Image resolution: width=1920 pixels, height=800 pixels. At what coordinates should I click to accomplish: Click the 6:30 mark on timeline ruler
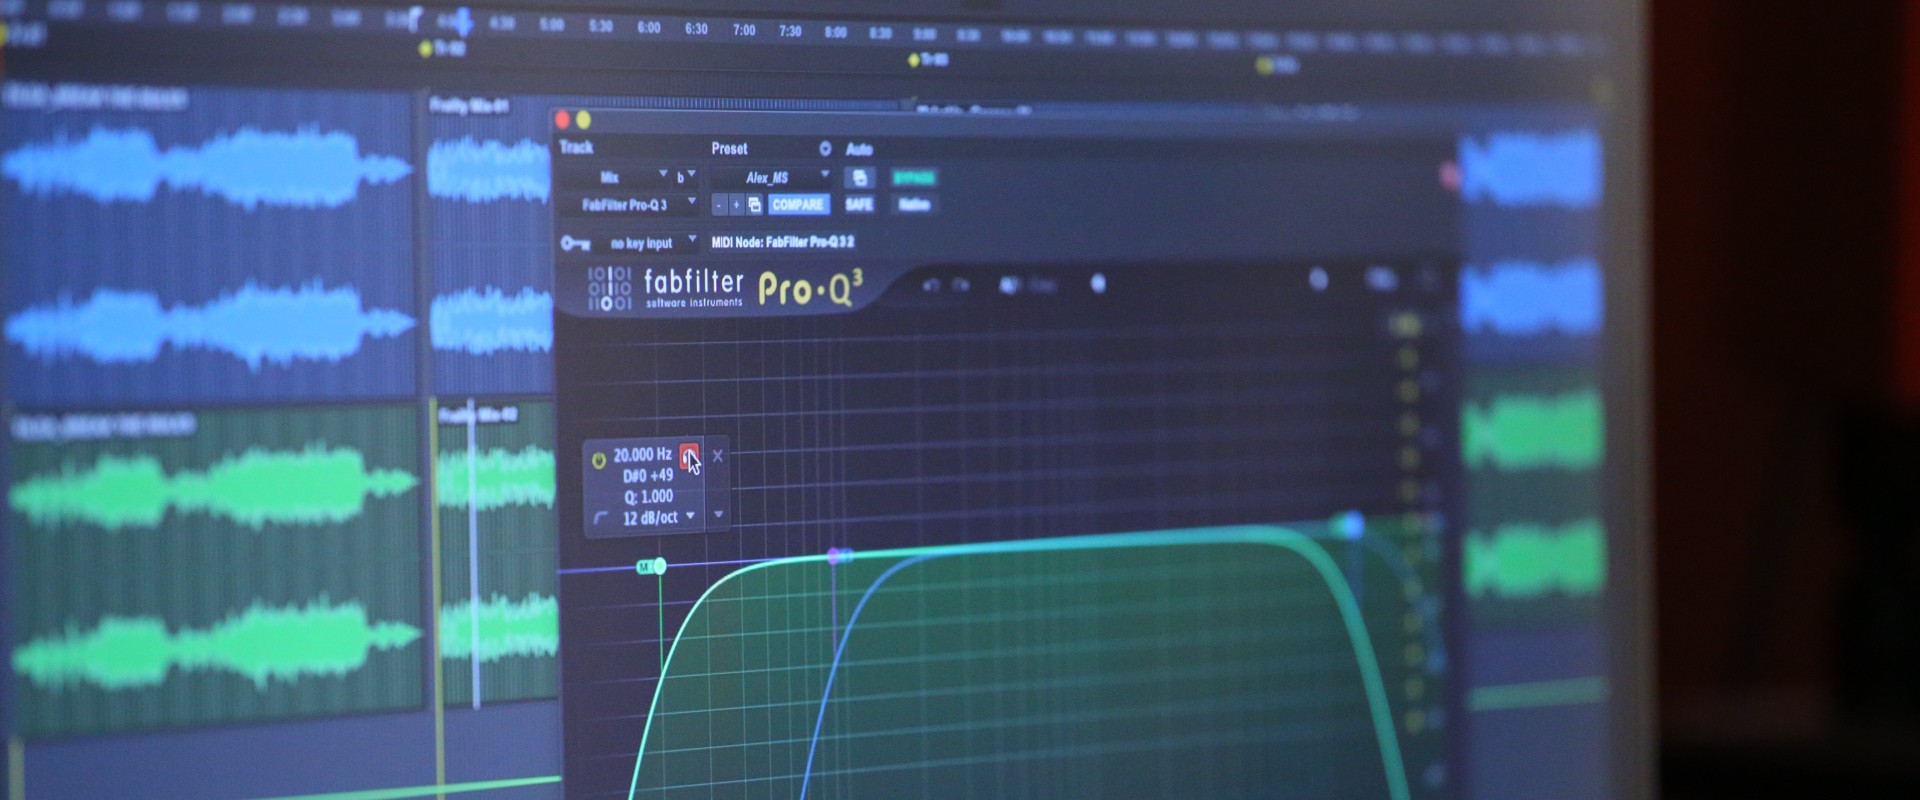pos(696,29)
